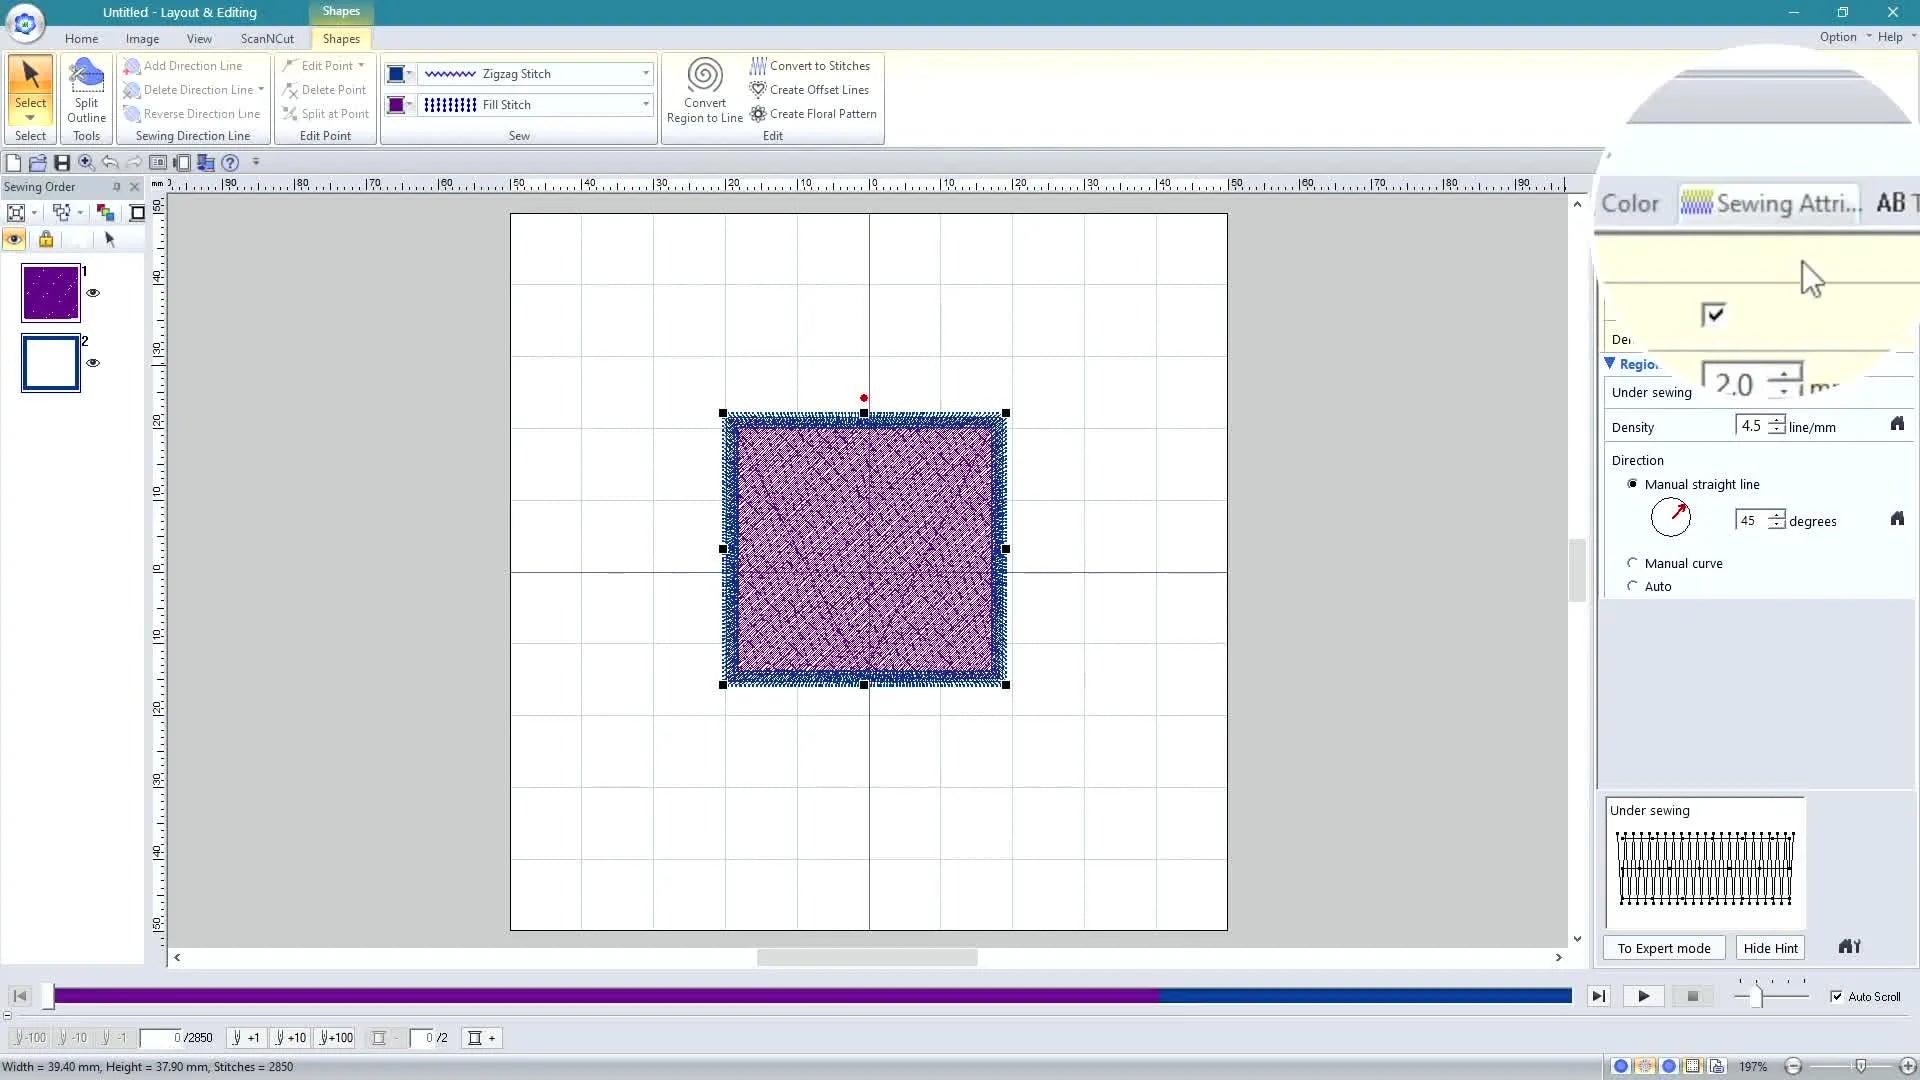Screen dimensions: 1920x1080
Task: Expand the Select tool dropdown arrow
Action: click(30, 118)
